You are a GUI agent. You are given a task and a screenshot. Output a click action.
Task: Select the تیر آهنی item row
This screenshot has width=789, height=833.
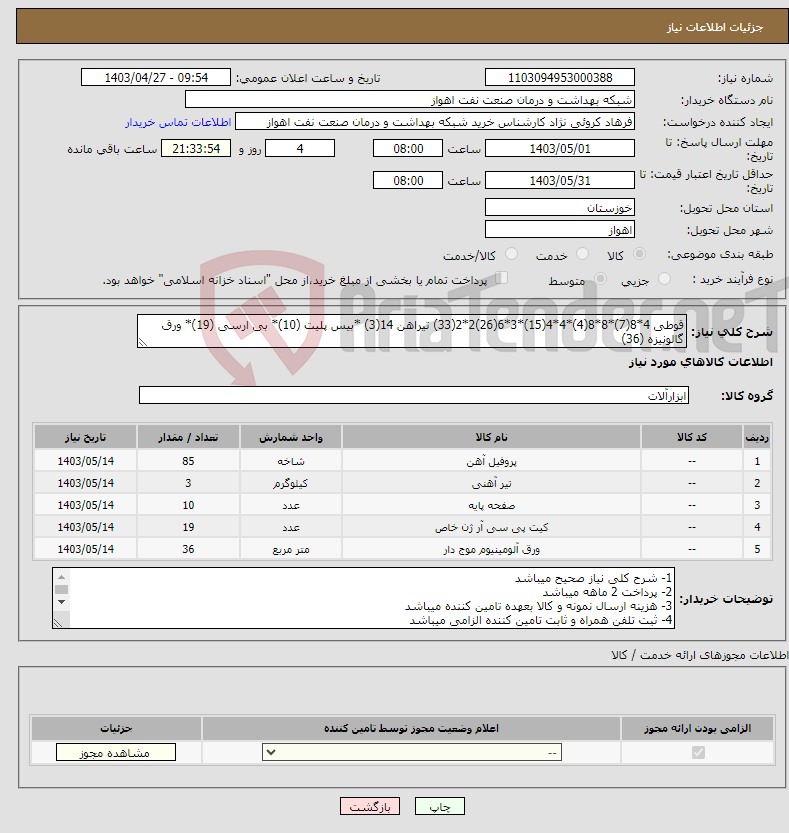point(402,483)
